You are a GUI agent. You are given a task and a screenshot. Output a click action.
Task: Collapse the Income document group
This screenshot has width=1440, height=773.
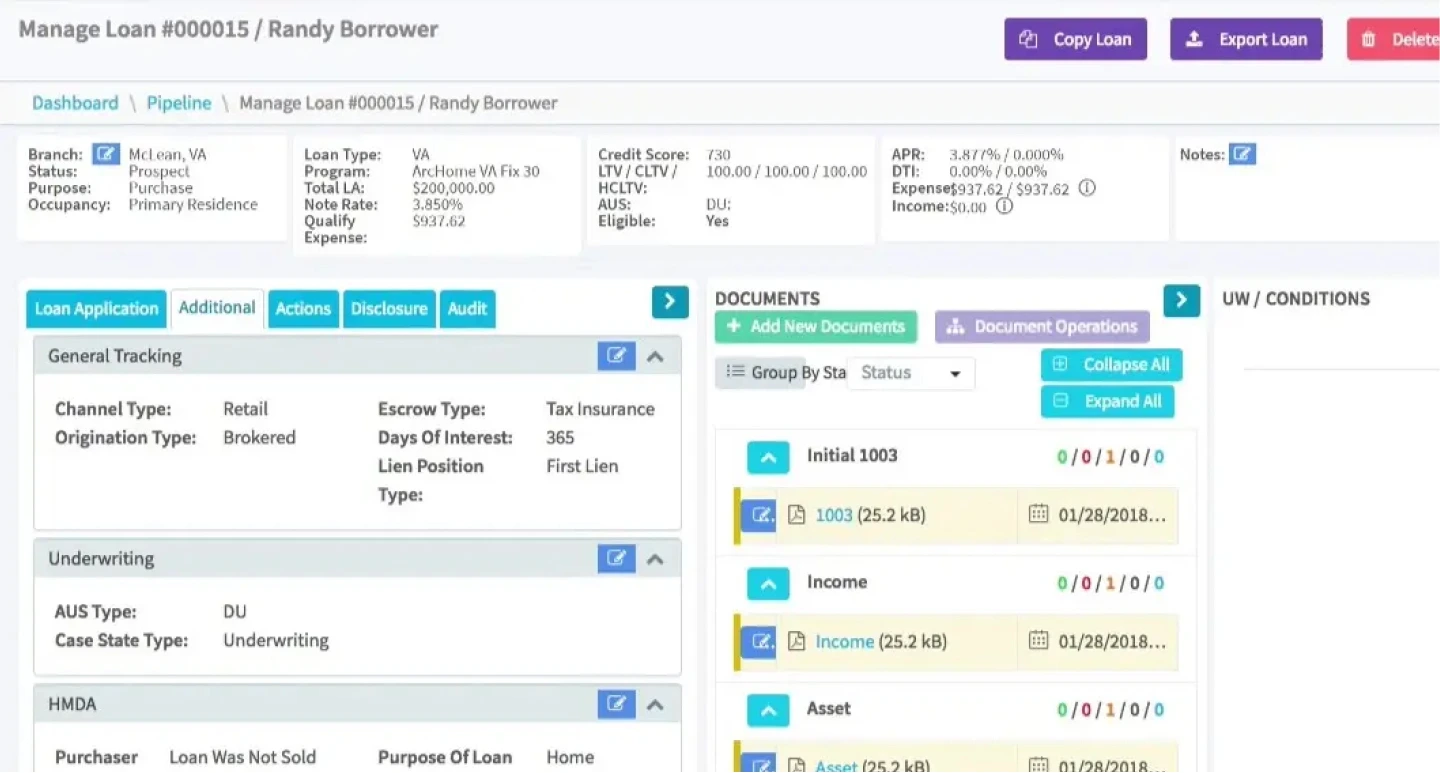pyautogui.click(x=768, y=584)
